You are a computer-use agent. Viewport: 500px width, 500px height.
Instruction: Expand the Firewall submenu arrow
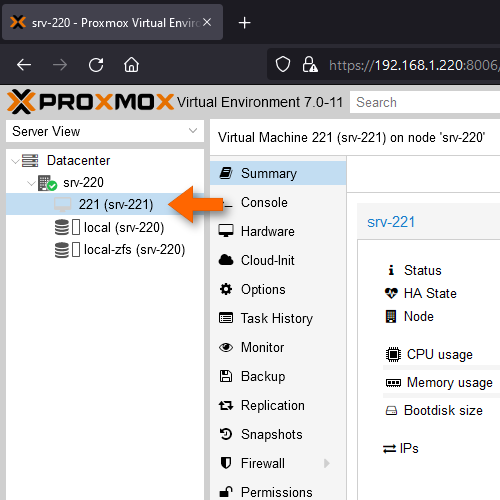(327, 463)
